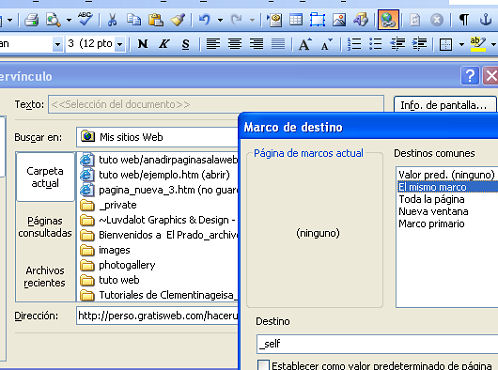Select Archivos recientes in sidebar

point(45,276)
